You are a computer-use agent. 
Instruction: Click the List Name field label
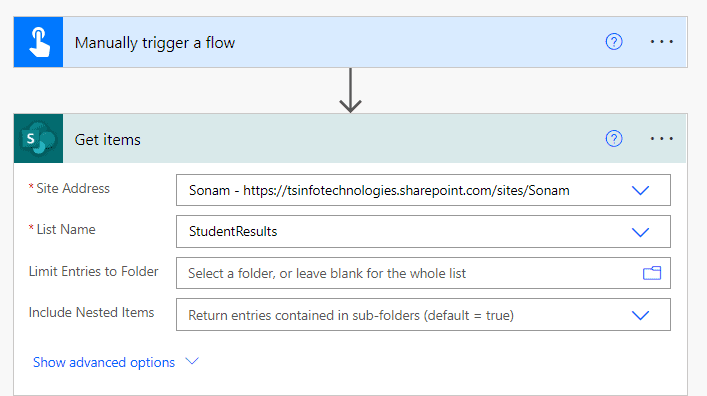[66, 229]
